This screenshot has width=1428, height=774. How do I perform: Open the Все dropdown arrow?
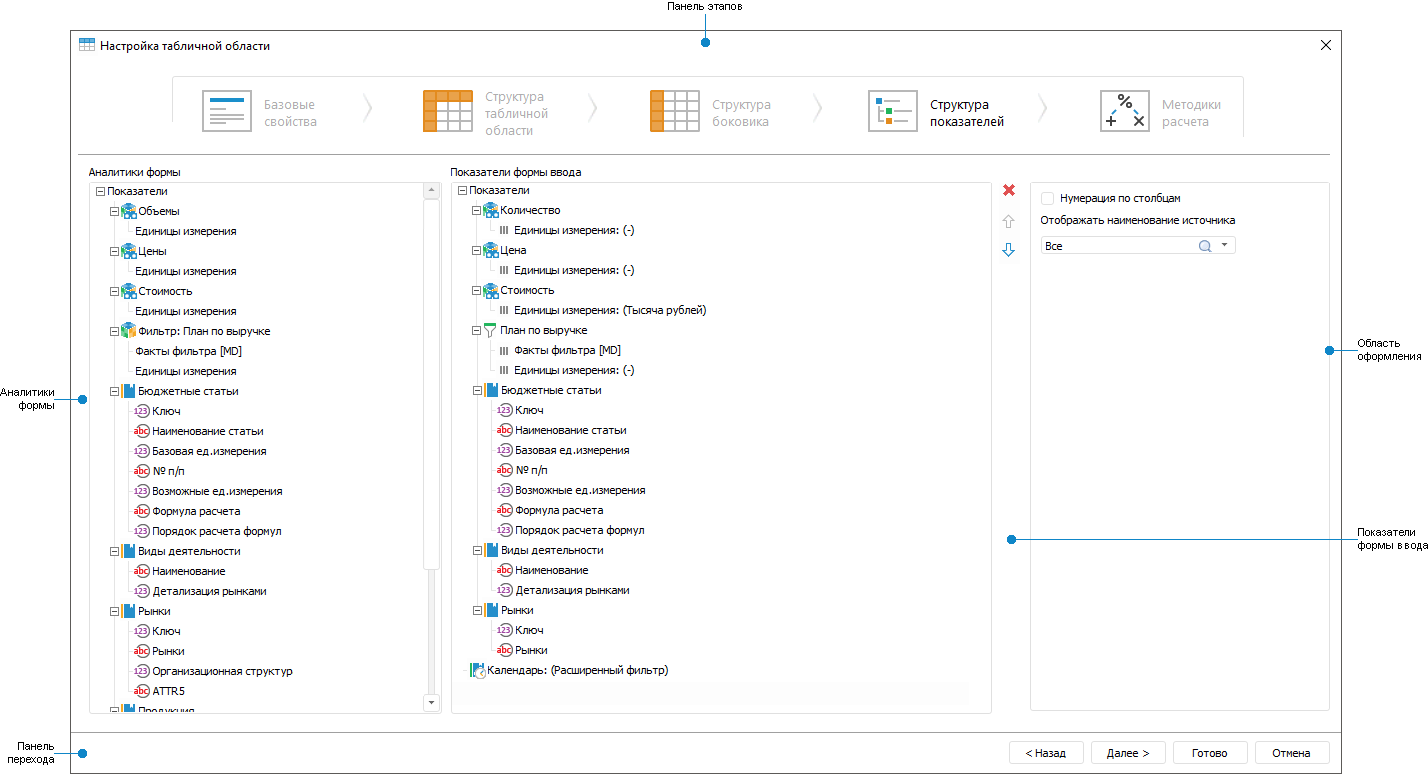click(x=1224, y=245)
